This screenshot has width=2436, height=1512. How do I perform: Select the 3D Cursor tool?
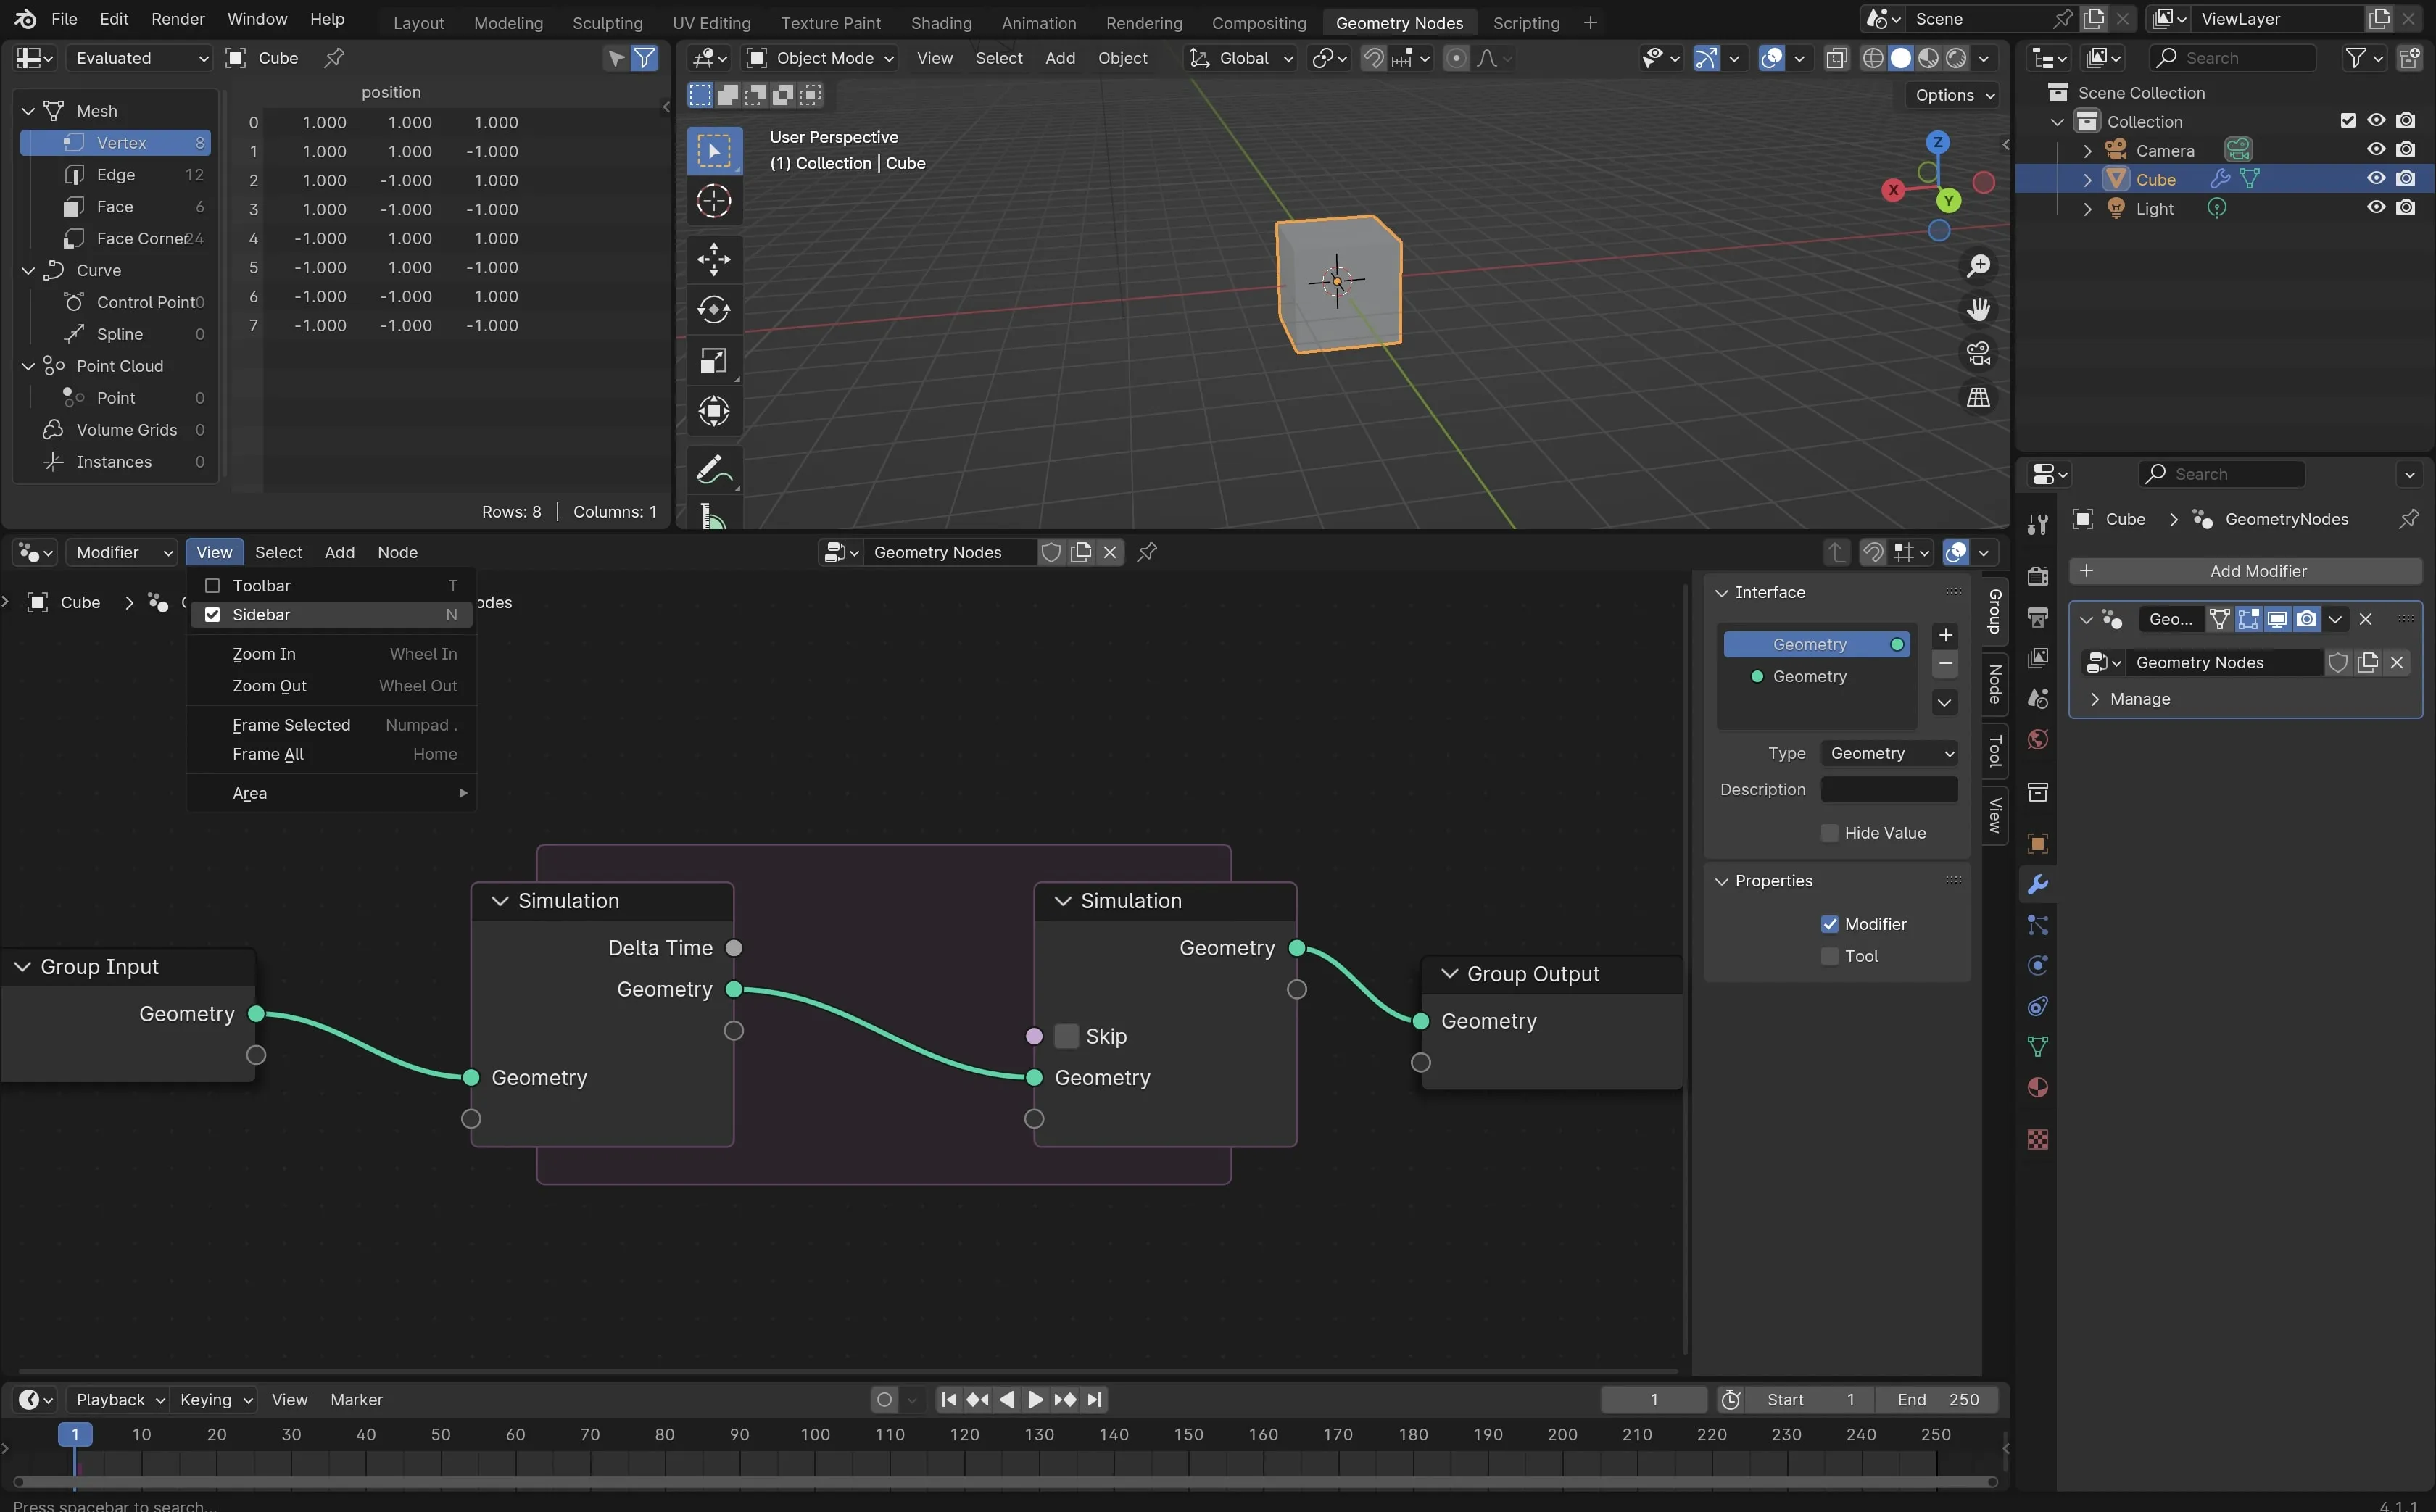tap(713, 201)
